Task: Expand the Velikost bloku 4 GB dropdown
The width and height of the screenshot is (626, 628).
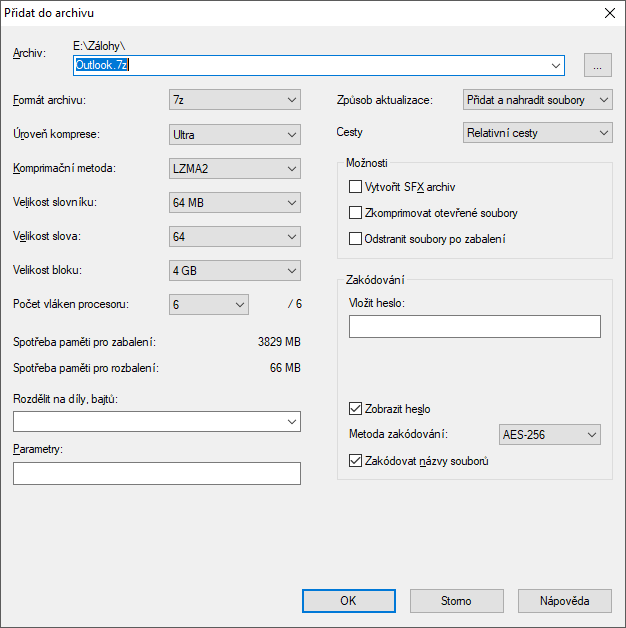Action: [235, 271]
